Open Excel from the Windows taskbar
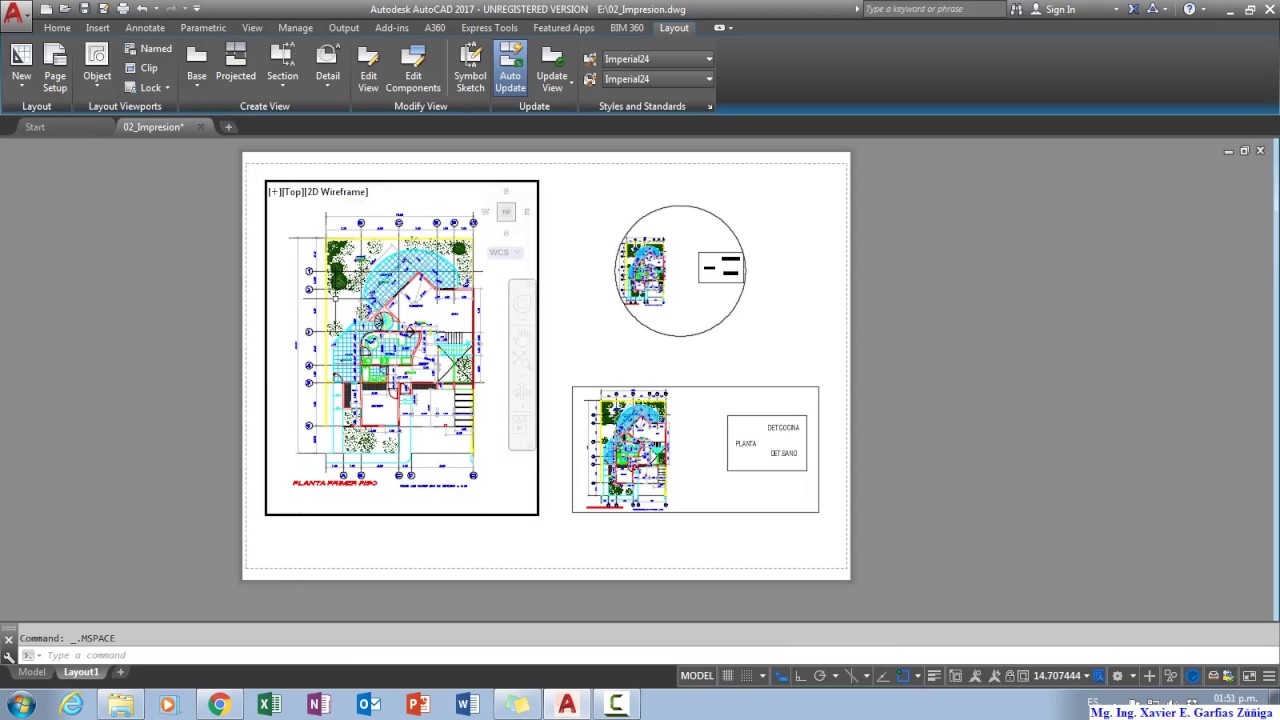Image resolution: width=1280 pixels, height=720 pixels. [269, 705]
